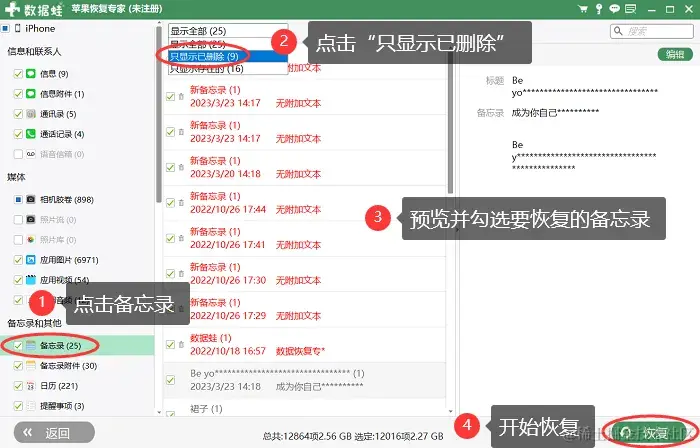Click the colorful 照片库 photo library icon
This screenshot has height=448, width=700.
click(x=31, y=240)
